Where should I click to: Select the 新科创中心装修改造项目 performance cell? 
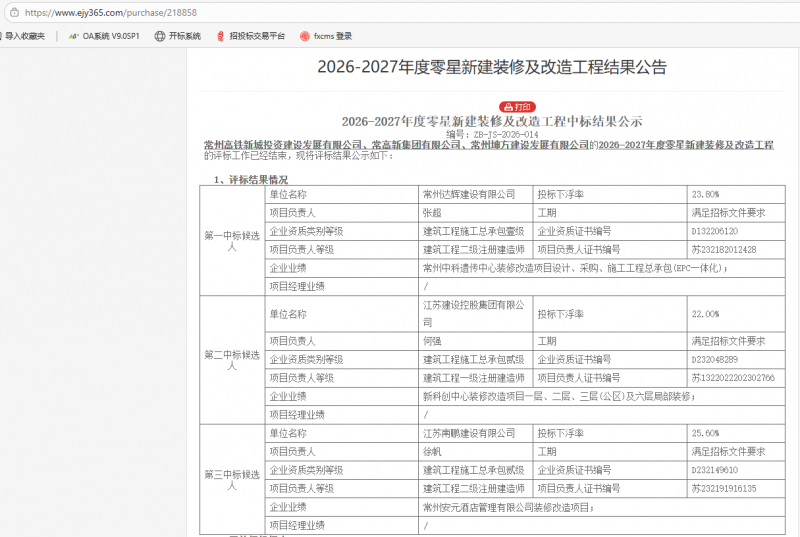pyautogui.click(x=602, y=396)
